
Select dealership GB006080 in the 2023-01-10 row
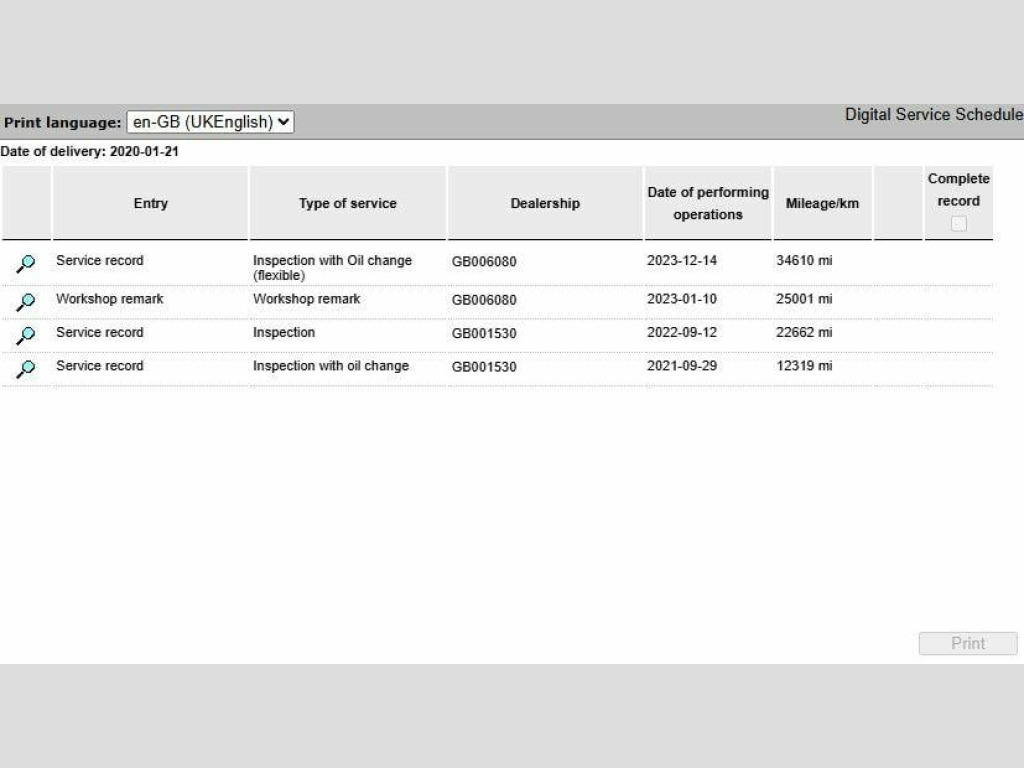click(484, 300)
